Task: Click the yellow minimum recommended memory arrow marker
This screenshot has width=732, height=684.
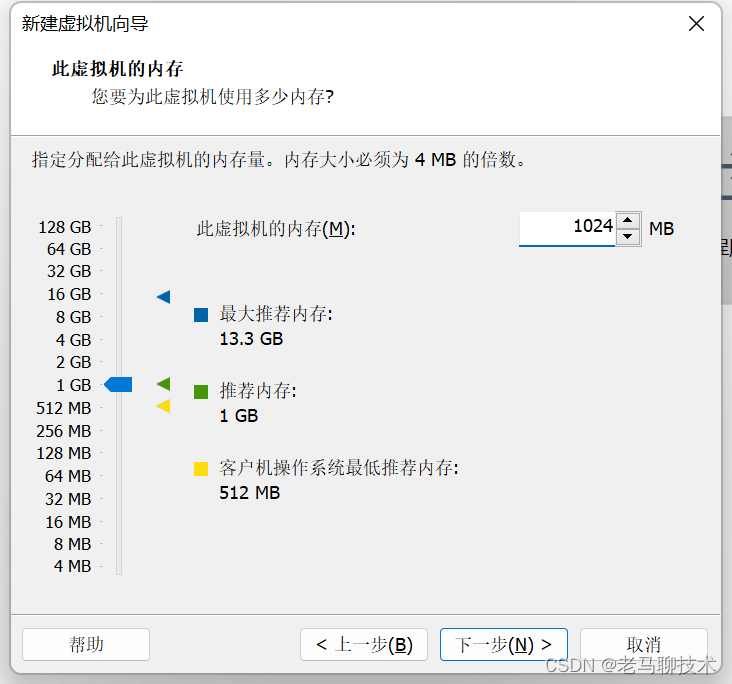Action: (163, 406)
